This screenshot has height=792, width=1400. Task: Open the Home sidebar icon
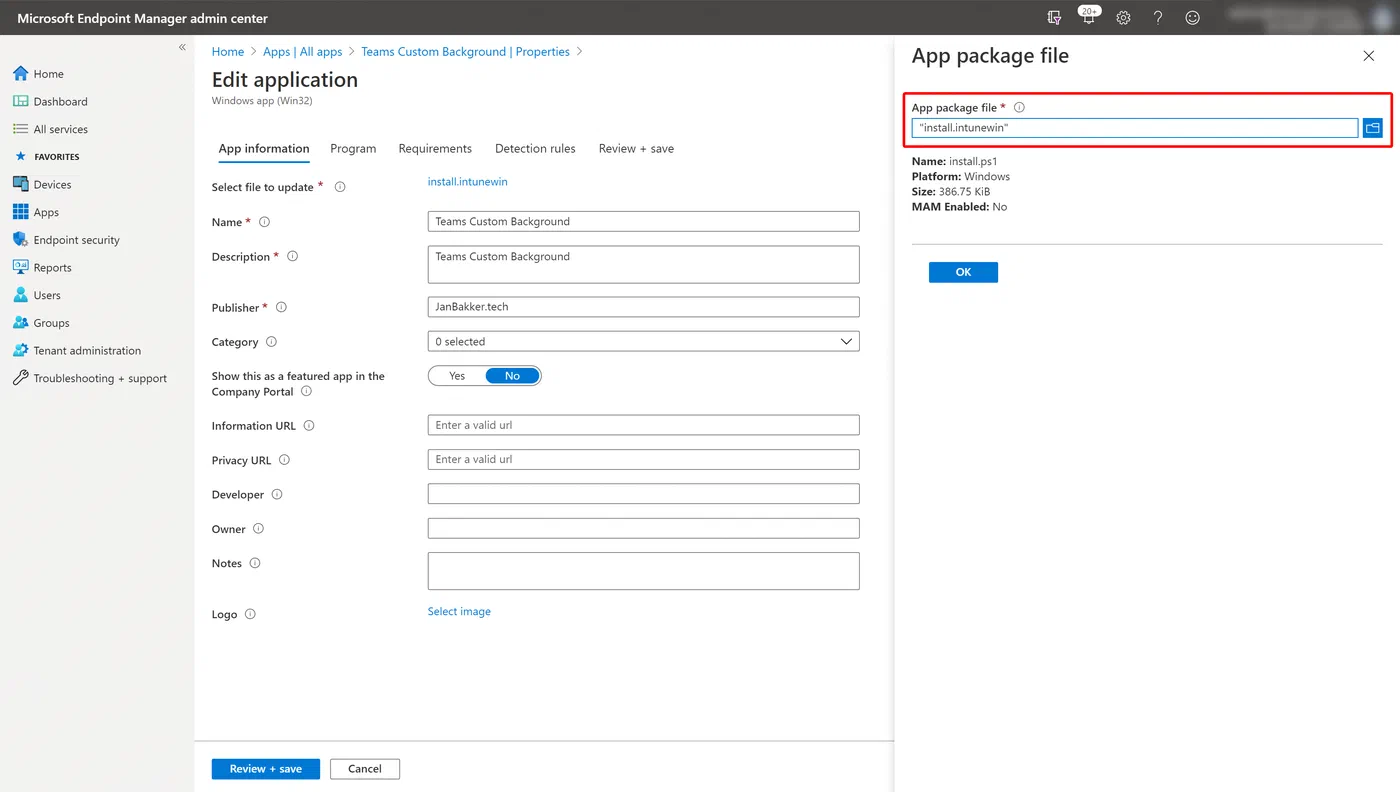[x=20, y=73]
